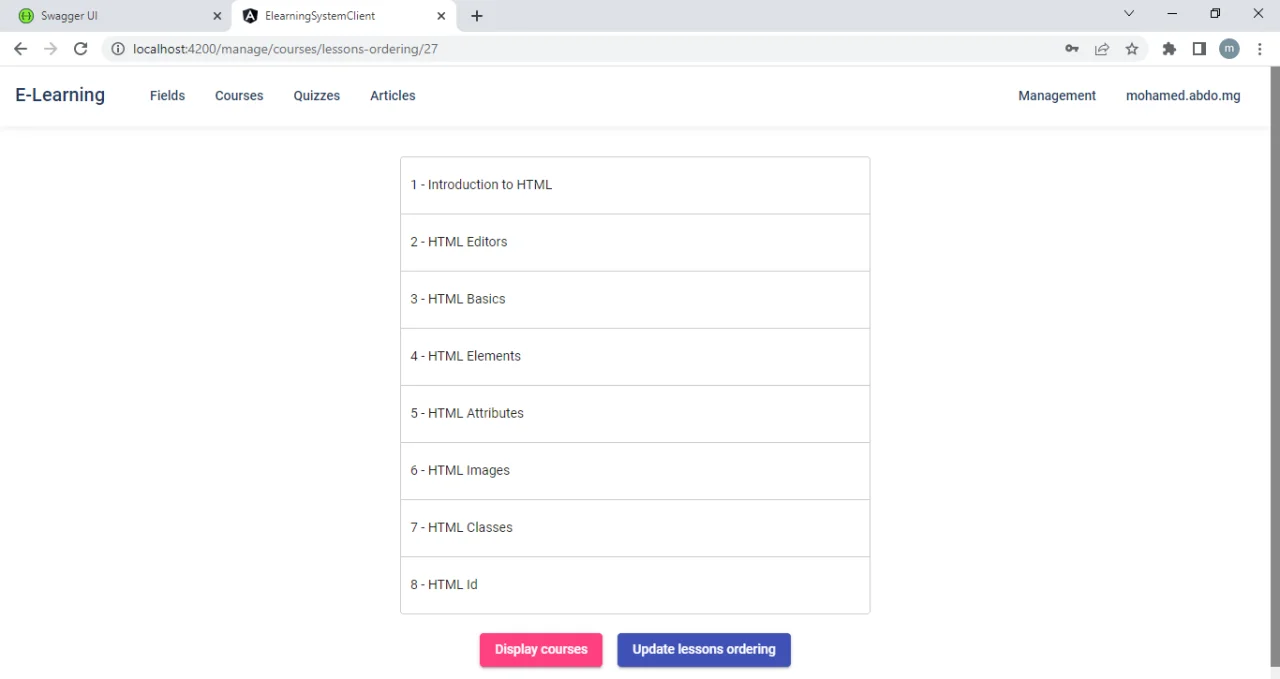
Task: Go back using the browser back arrow
Action: pos(20,49)
